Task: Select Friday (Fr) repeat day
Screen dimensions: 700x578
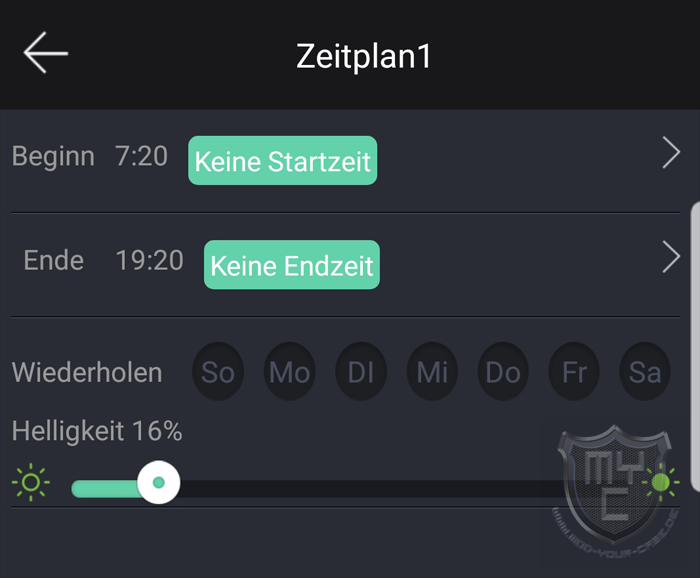Action: [574, 371]
